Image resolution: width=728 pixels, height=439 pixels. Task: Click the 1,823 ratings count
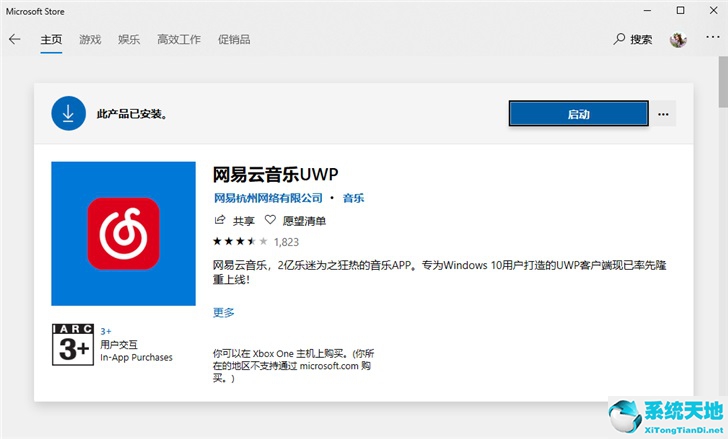pos(286,242)
